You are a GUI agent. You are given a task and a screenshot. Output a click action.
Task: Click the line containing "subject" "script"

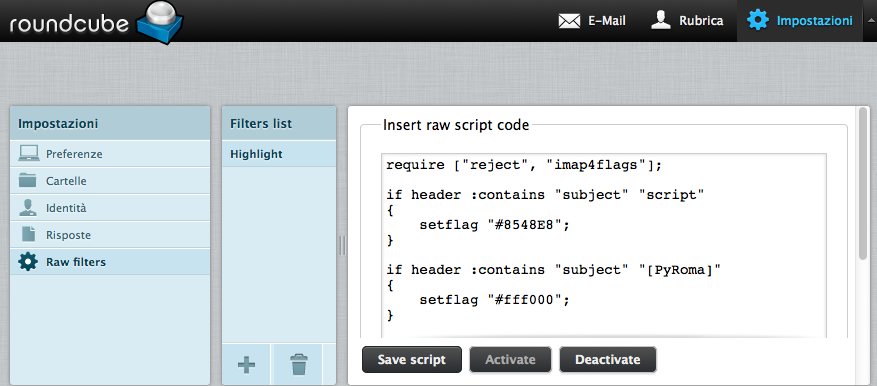(x=545, y=195)
